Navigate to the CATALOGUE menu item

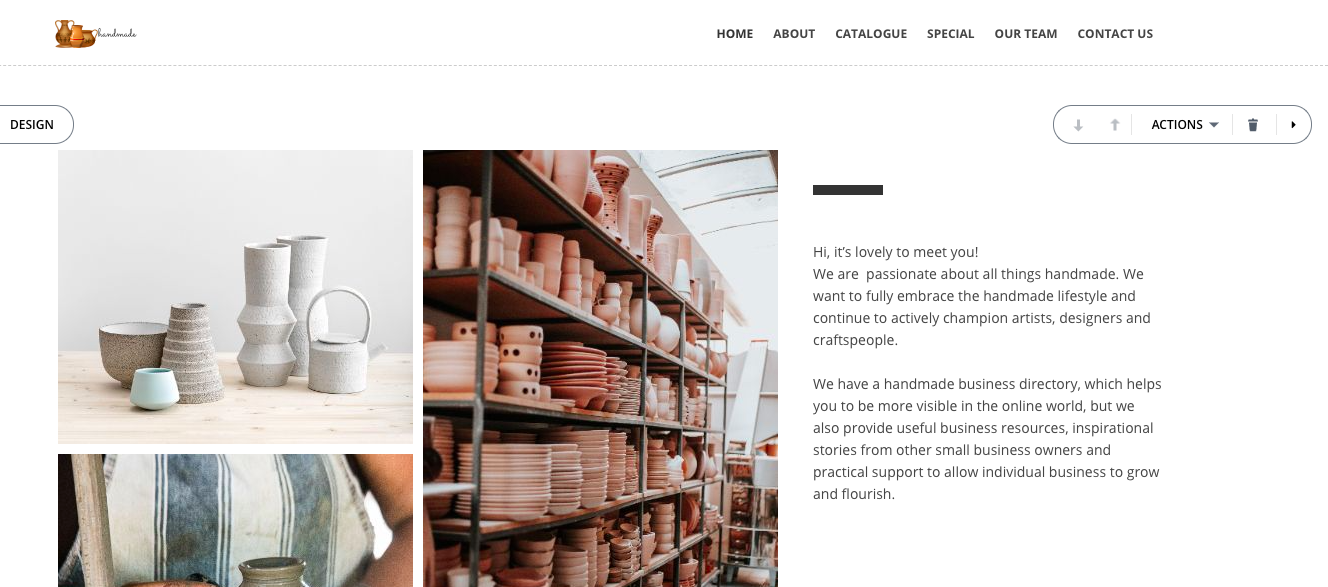(871, 34)
